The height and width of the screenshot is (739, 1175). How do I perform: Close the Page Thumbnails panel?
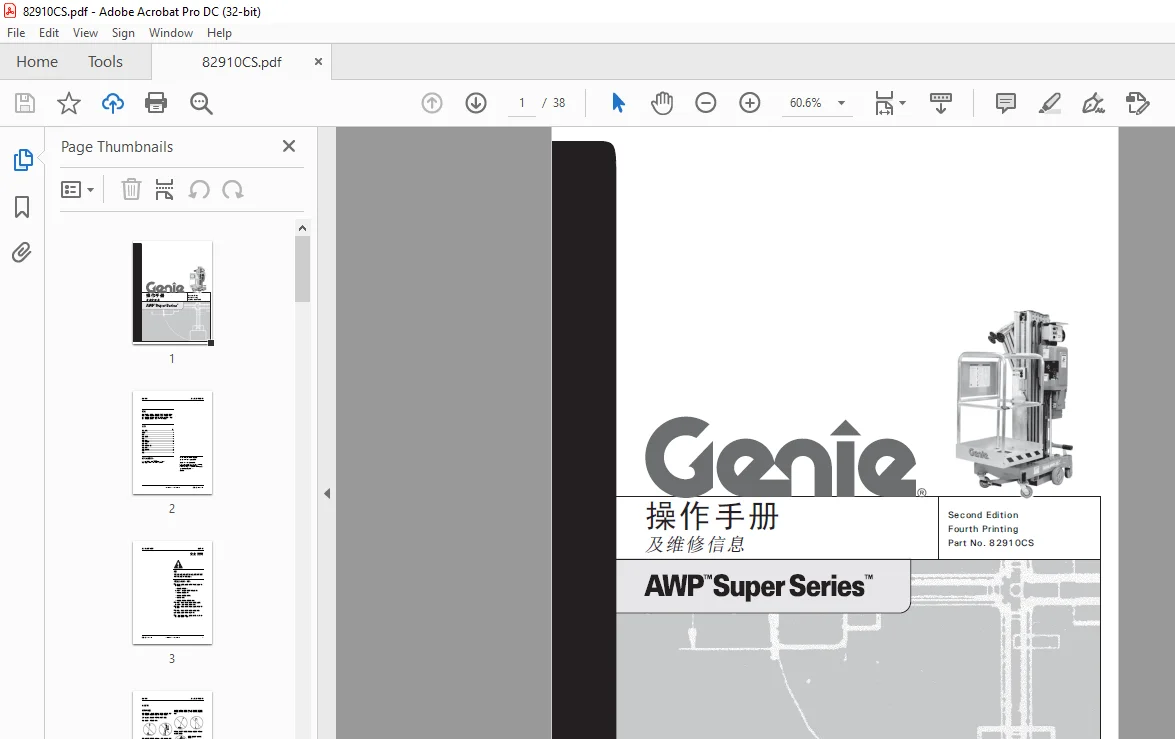(x=289, y=146)
